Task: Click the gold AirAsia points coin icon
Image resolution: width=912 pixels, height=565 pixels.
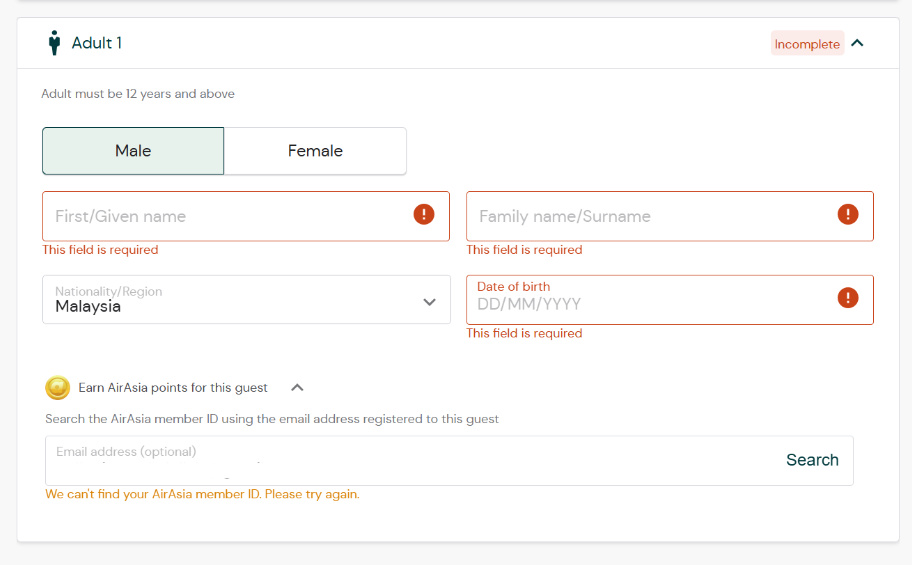Action: 57,388
